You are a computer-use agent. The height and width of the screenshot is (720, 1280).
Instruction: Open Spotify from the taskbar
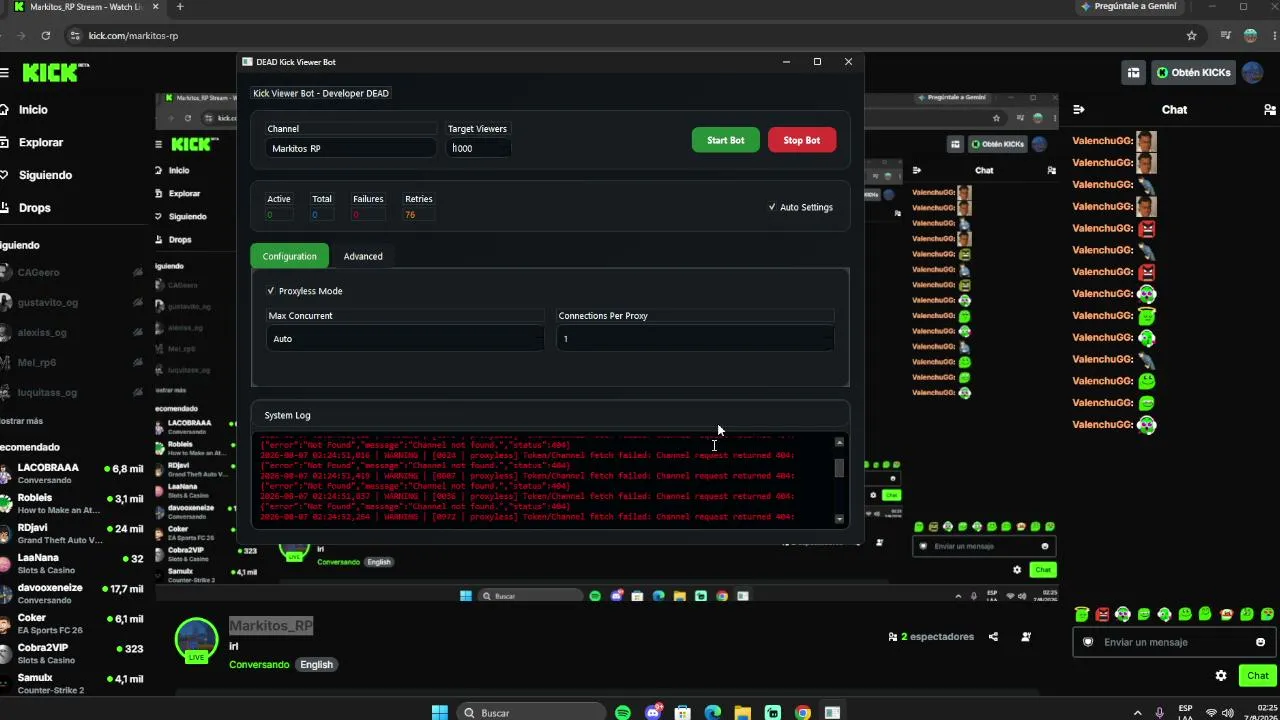point(623,712)
